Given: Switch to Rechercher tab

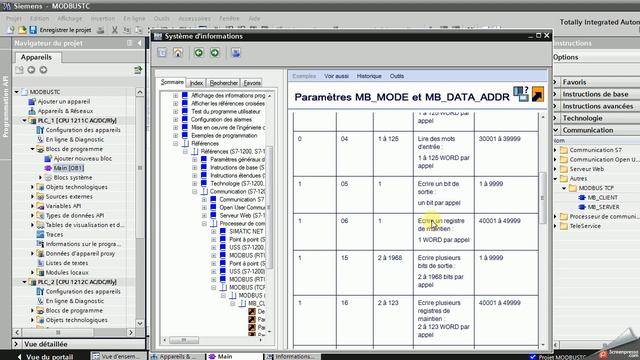Looking at the screenshot, I should tap(223, 83).
